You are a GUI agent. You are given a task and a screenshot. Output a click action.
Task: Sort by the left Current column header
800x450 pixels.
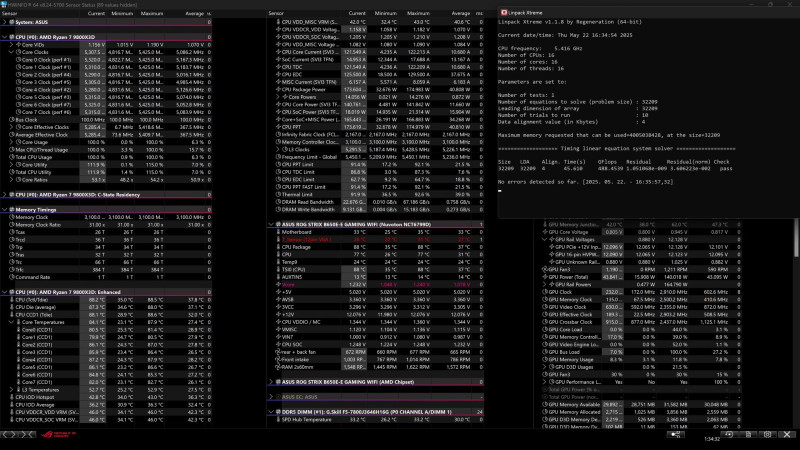(x=96, y=14)
